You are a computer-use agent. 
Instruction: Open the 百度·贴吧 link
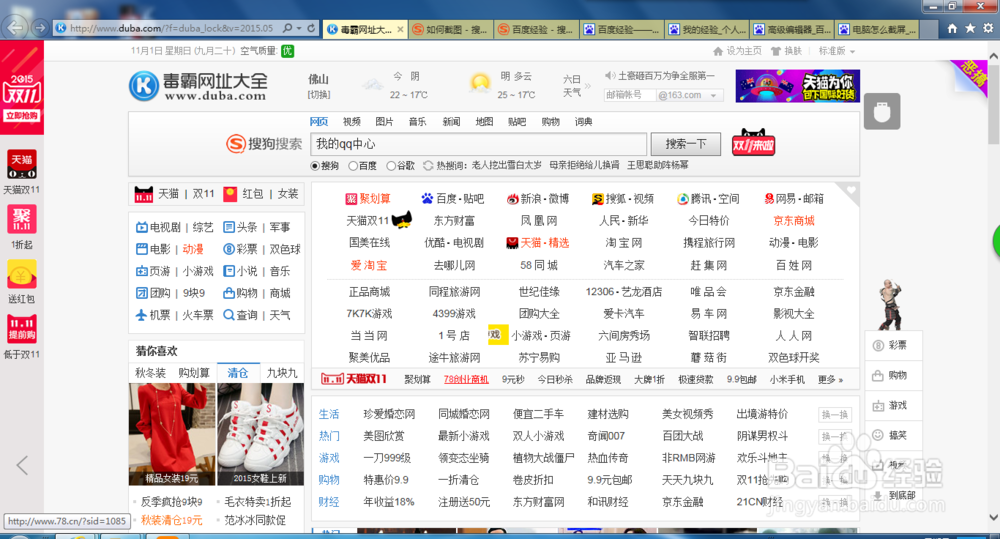click(453, 199)
